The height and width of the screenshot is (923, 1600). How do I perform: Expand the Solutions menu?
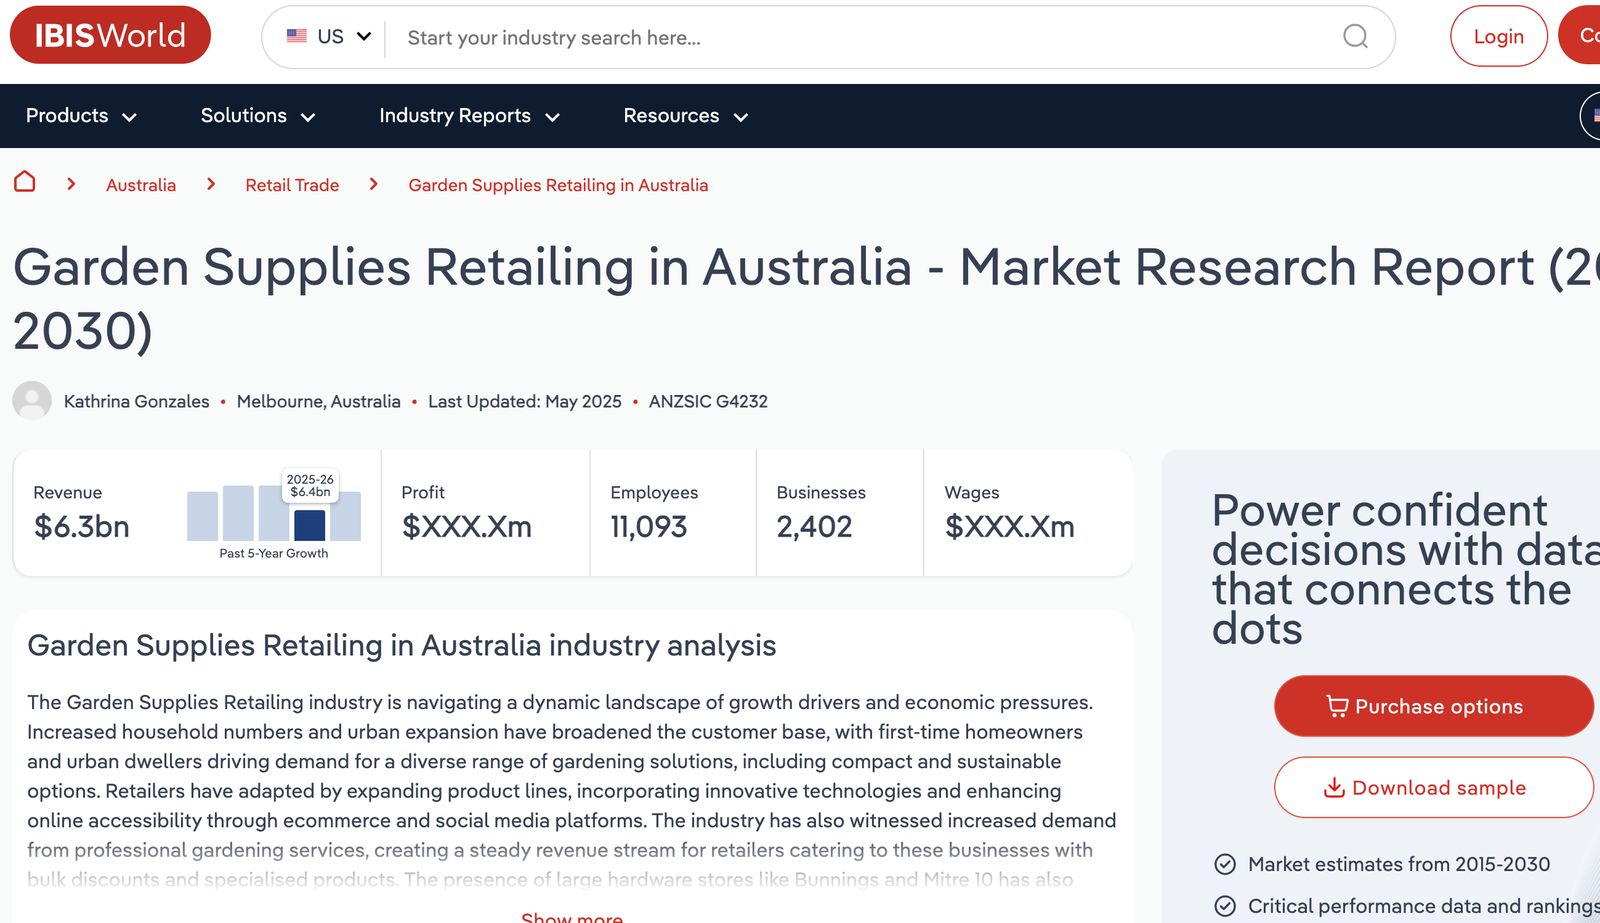[x=258, y=116]
